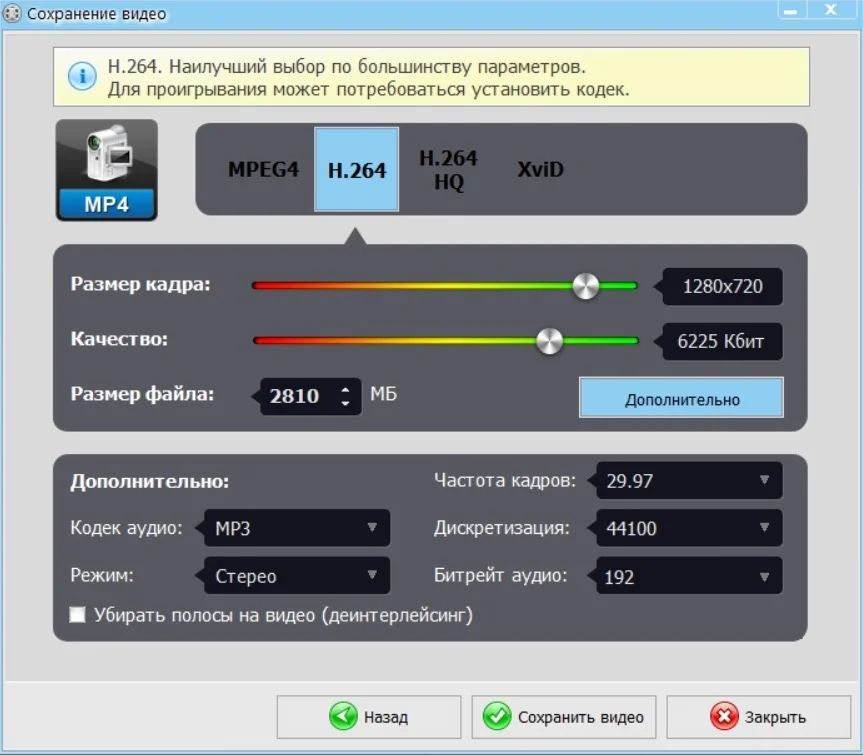Click the Качество slider handle
The width and height of the screenshot is (863, 755).
(x=549, y=341)
